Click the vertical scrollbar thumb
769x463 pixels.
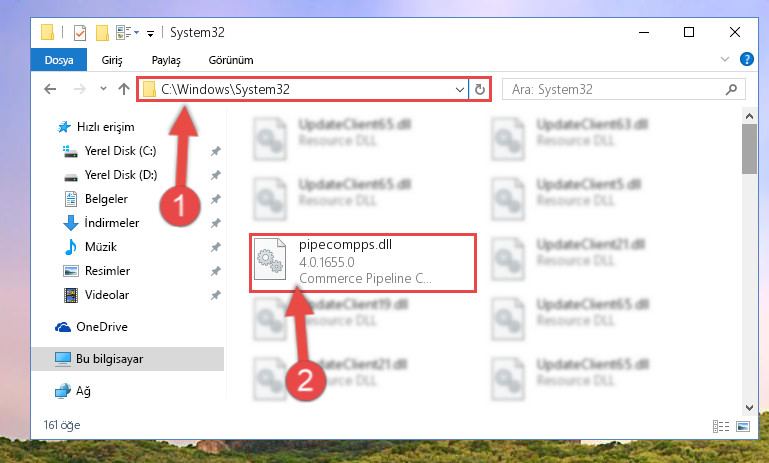(x=749, y=149)
